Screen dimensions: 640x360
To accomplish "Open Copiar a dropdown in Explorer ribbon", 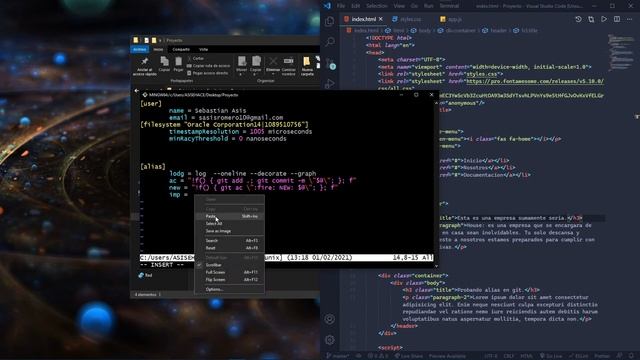I will tap(256, 66).
